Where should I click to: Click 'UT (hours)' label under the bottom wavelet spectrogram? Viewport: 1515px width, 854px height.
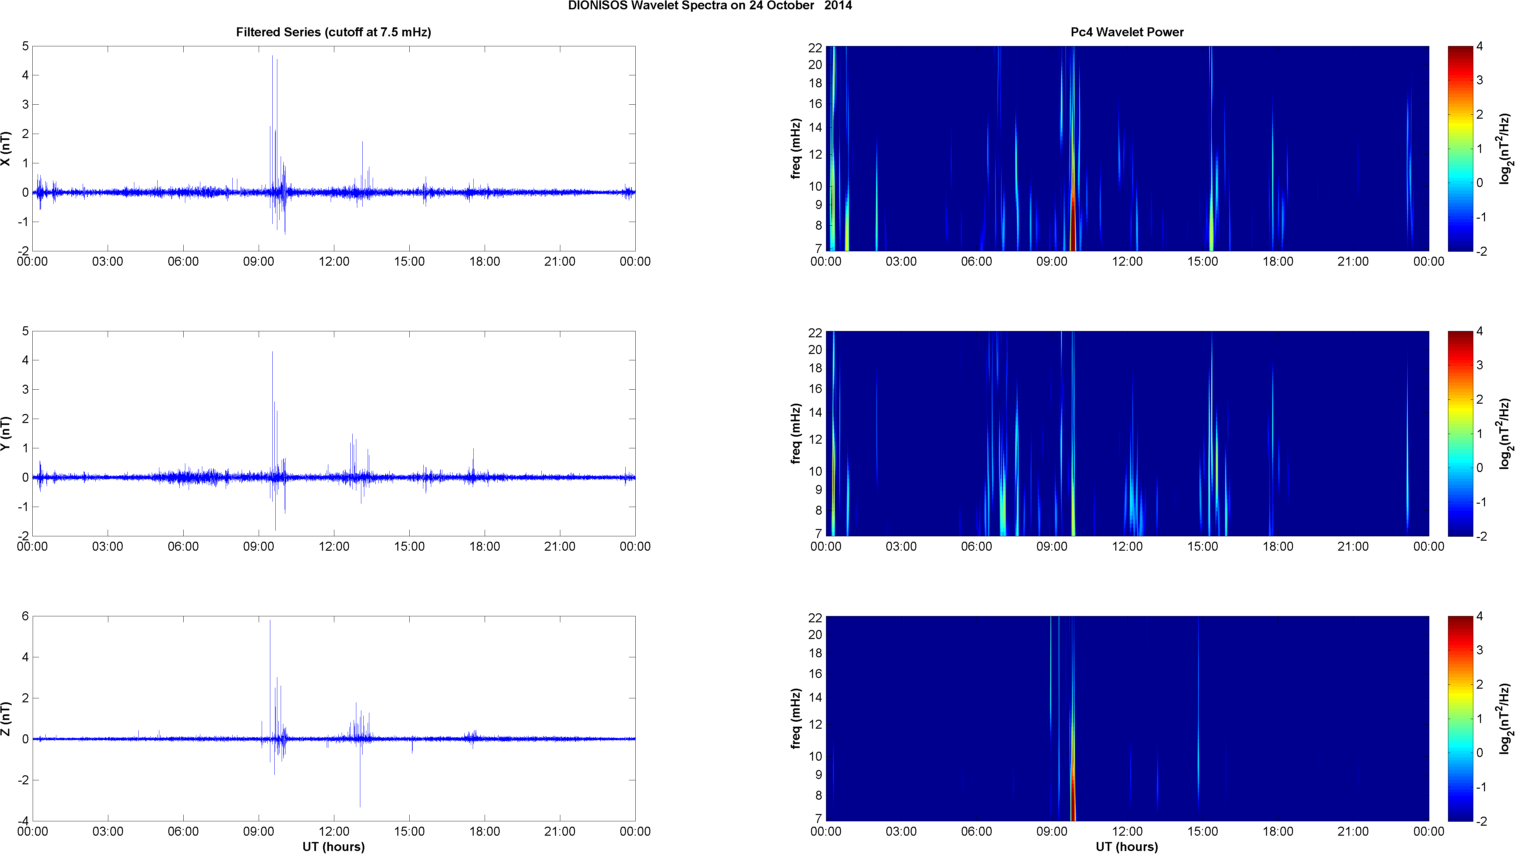[x=1127, y=847]
